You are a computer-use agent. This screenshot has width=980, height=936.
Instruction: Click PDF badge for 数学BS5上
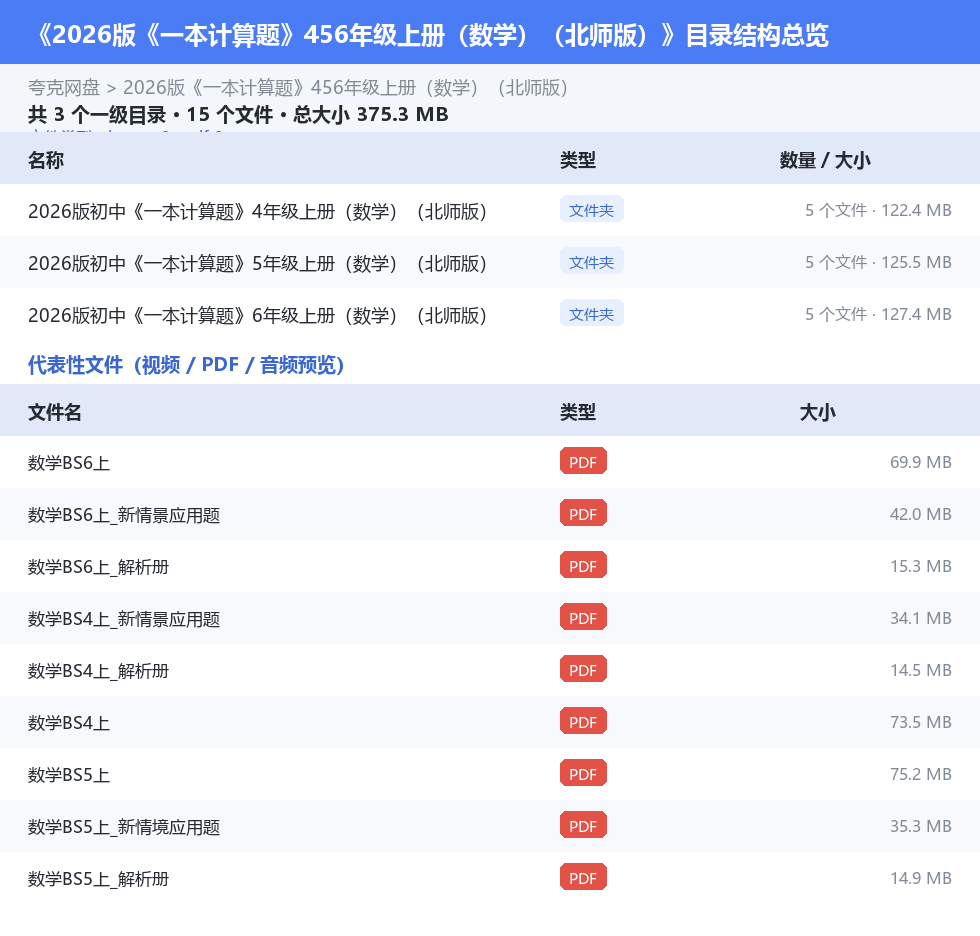(x=583, y=772)
